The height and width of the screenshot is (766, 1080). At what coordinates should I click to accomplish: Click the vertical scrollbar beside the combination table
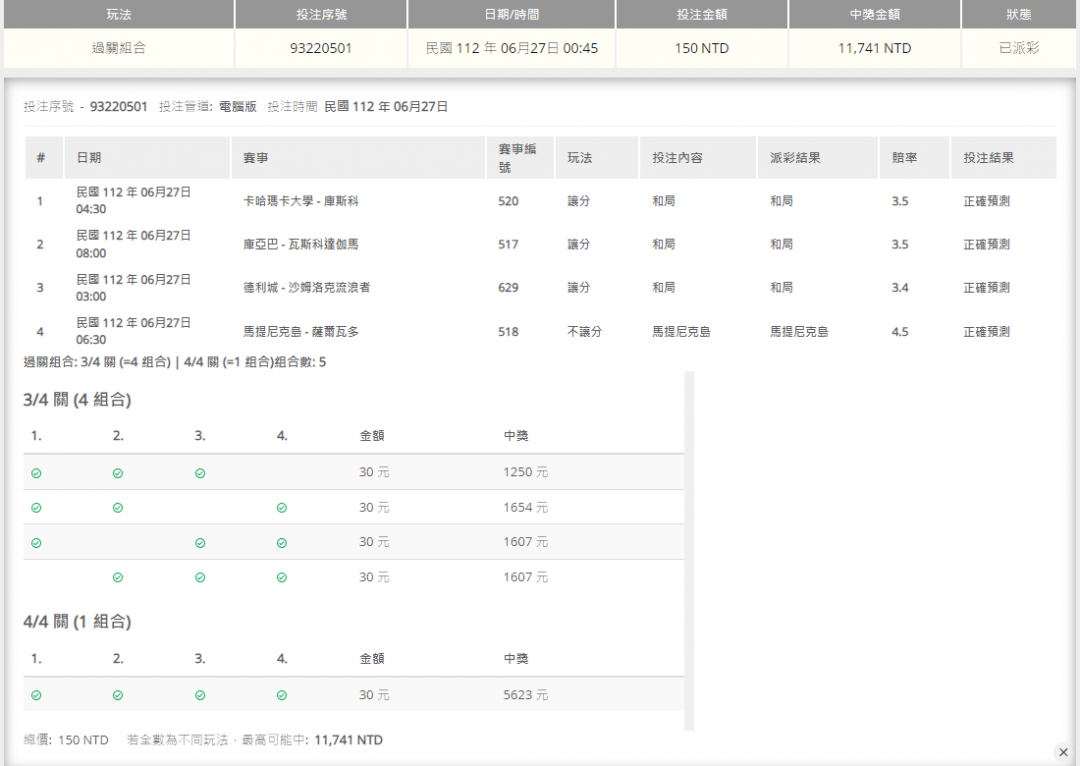point(689,550)
